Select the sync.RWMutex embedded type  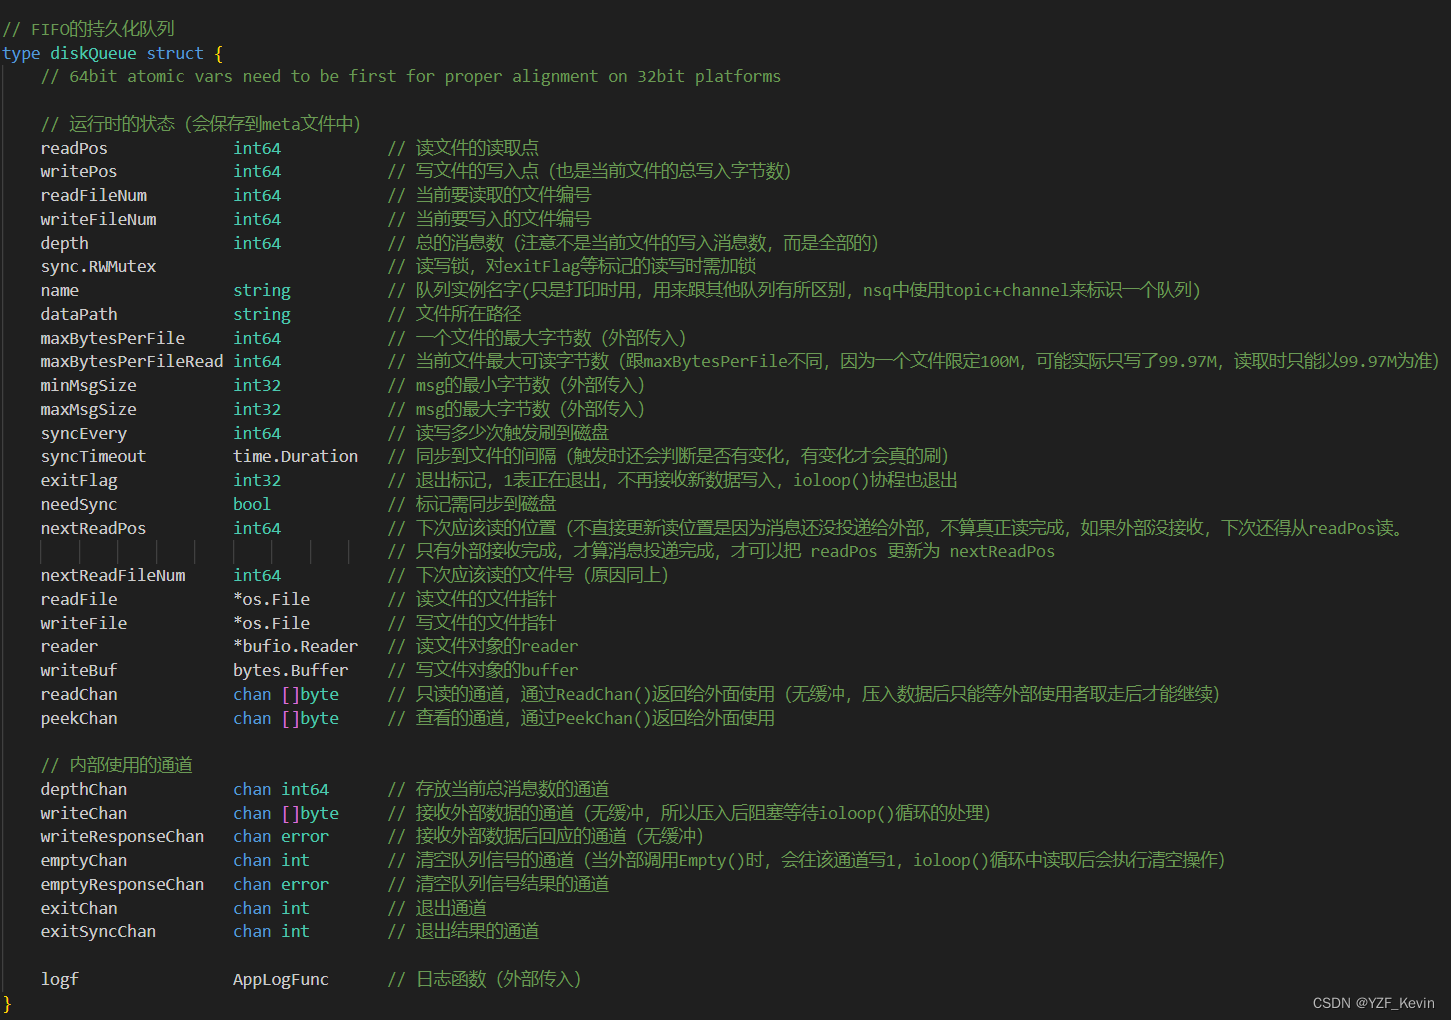[x=98, y=266]
